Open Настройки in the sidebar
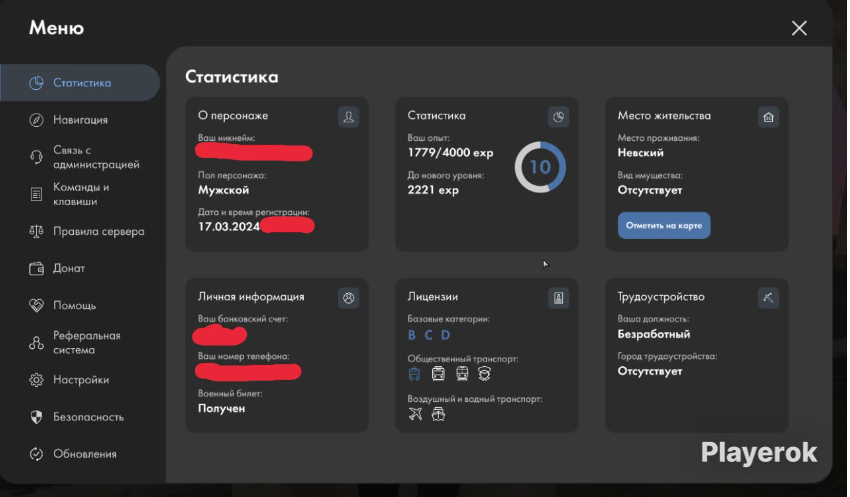This screenshot has height=497, width=850. click(81, 380)
